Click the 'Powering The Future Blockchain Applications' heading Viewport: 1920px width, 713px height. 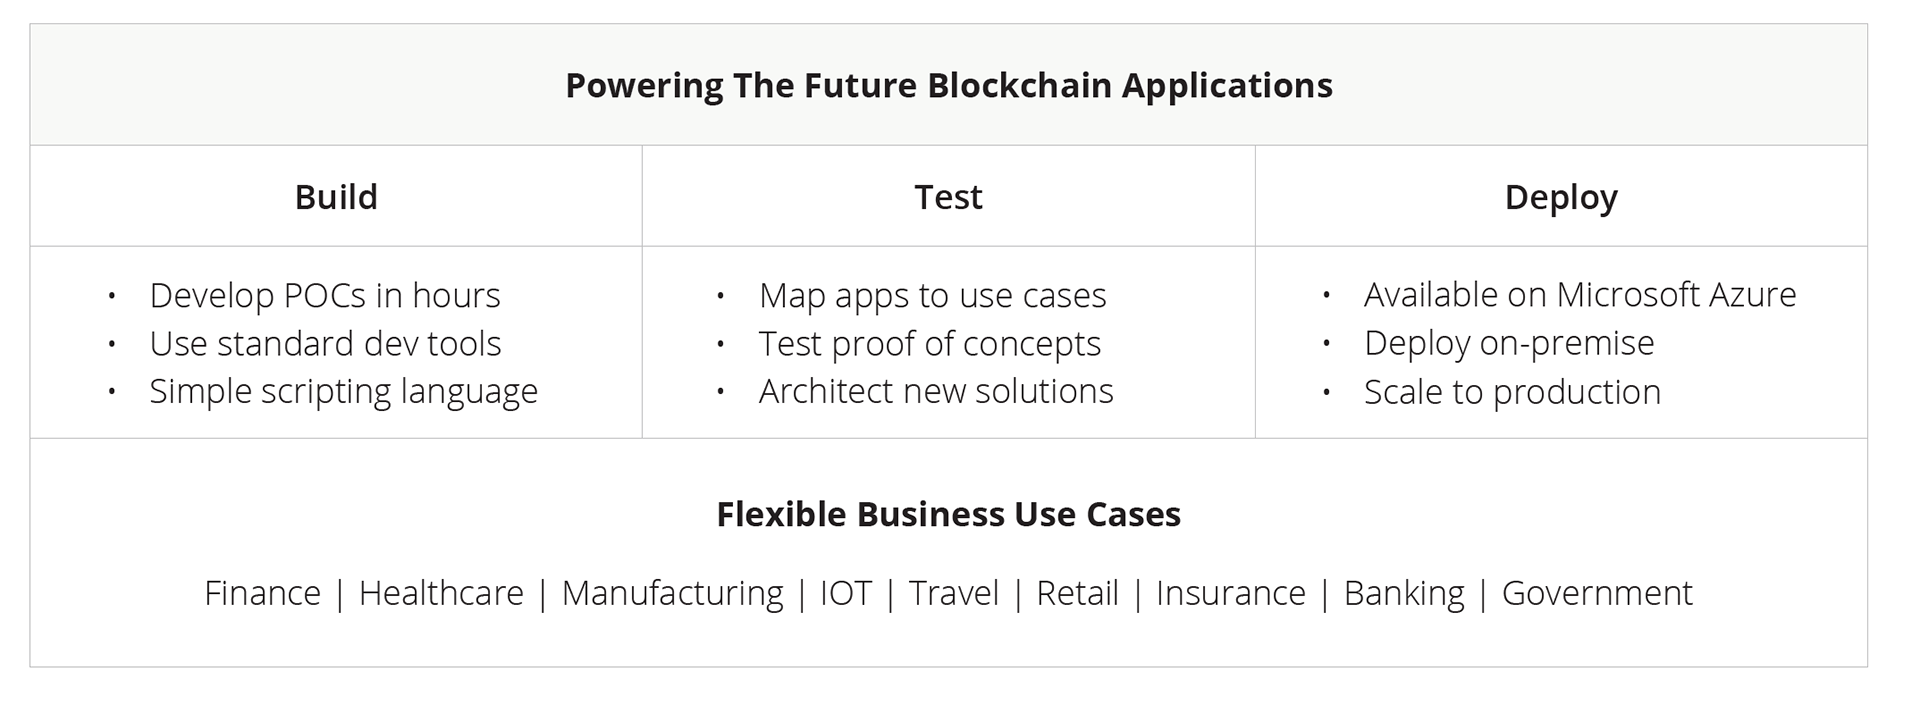pyautogui.click(x=948, y=86)
